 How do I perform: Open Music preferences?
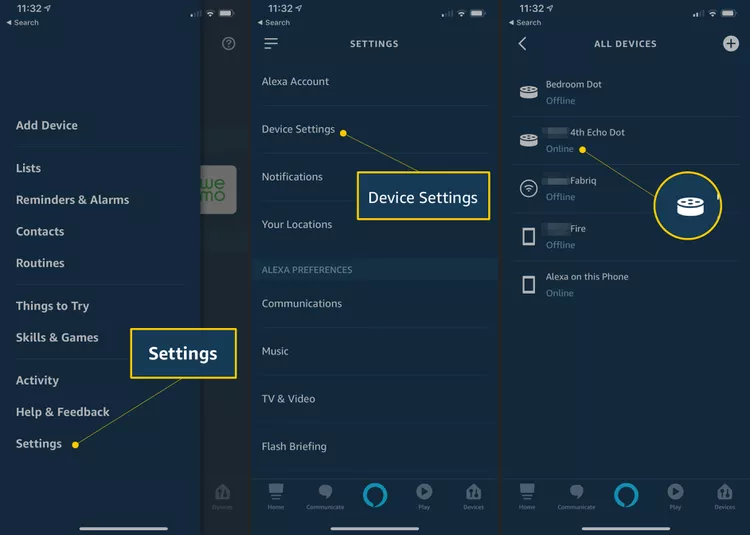375,351
